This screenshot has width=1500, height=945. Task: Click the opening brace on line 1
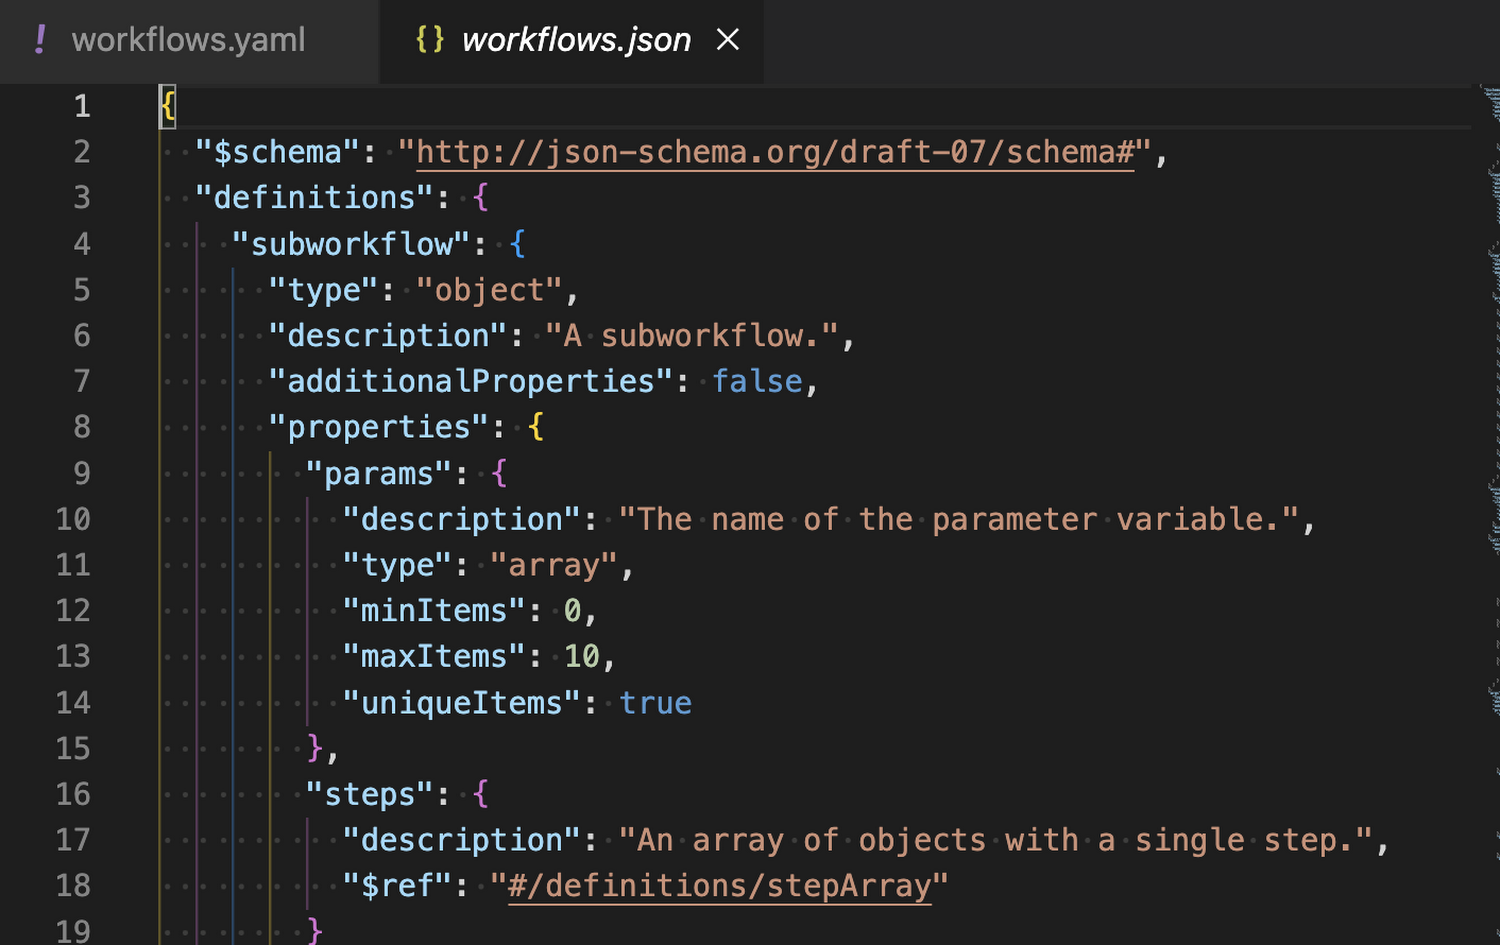tap(168, 106)
